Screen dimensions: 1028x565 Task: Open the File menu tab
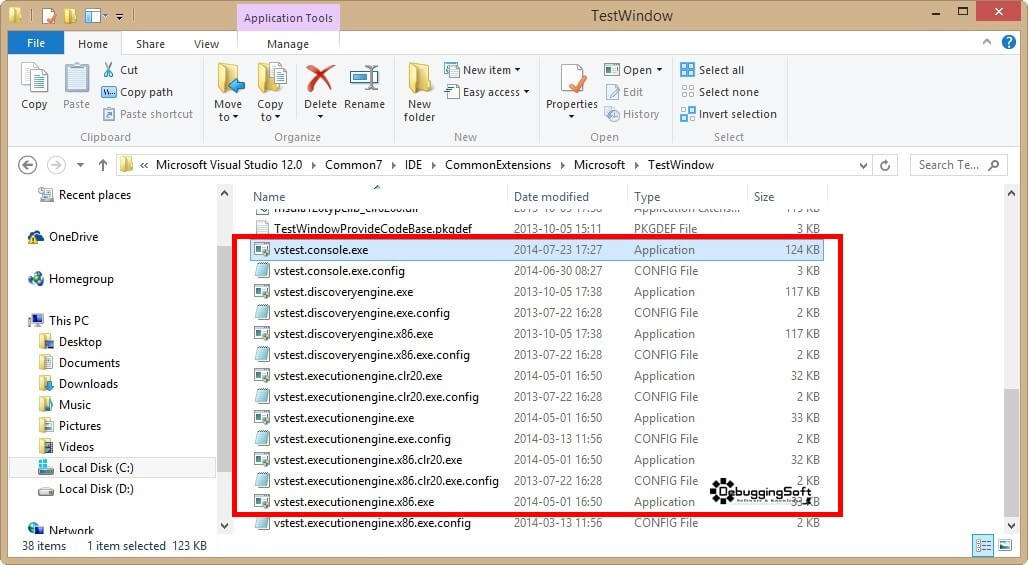point(36,43)
